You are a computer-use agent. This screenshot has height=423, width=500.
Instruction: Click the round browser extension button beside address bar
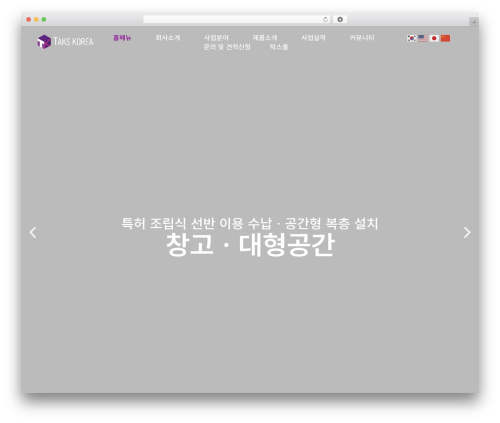pyautogui.click(x=340, y=20)
